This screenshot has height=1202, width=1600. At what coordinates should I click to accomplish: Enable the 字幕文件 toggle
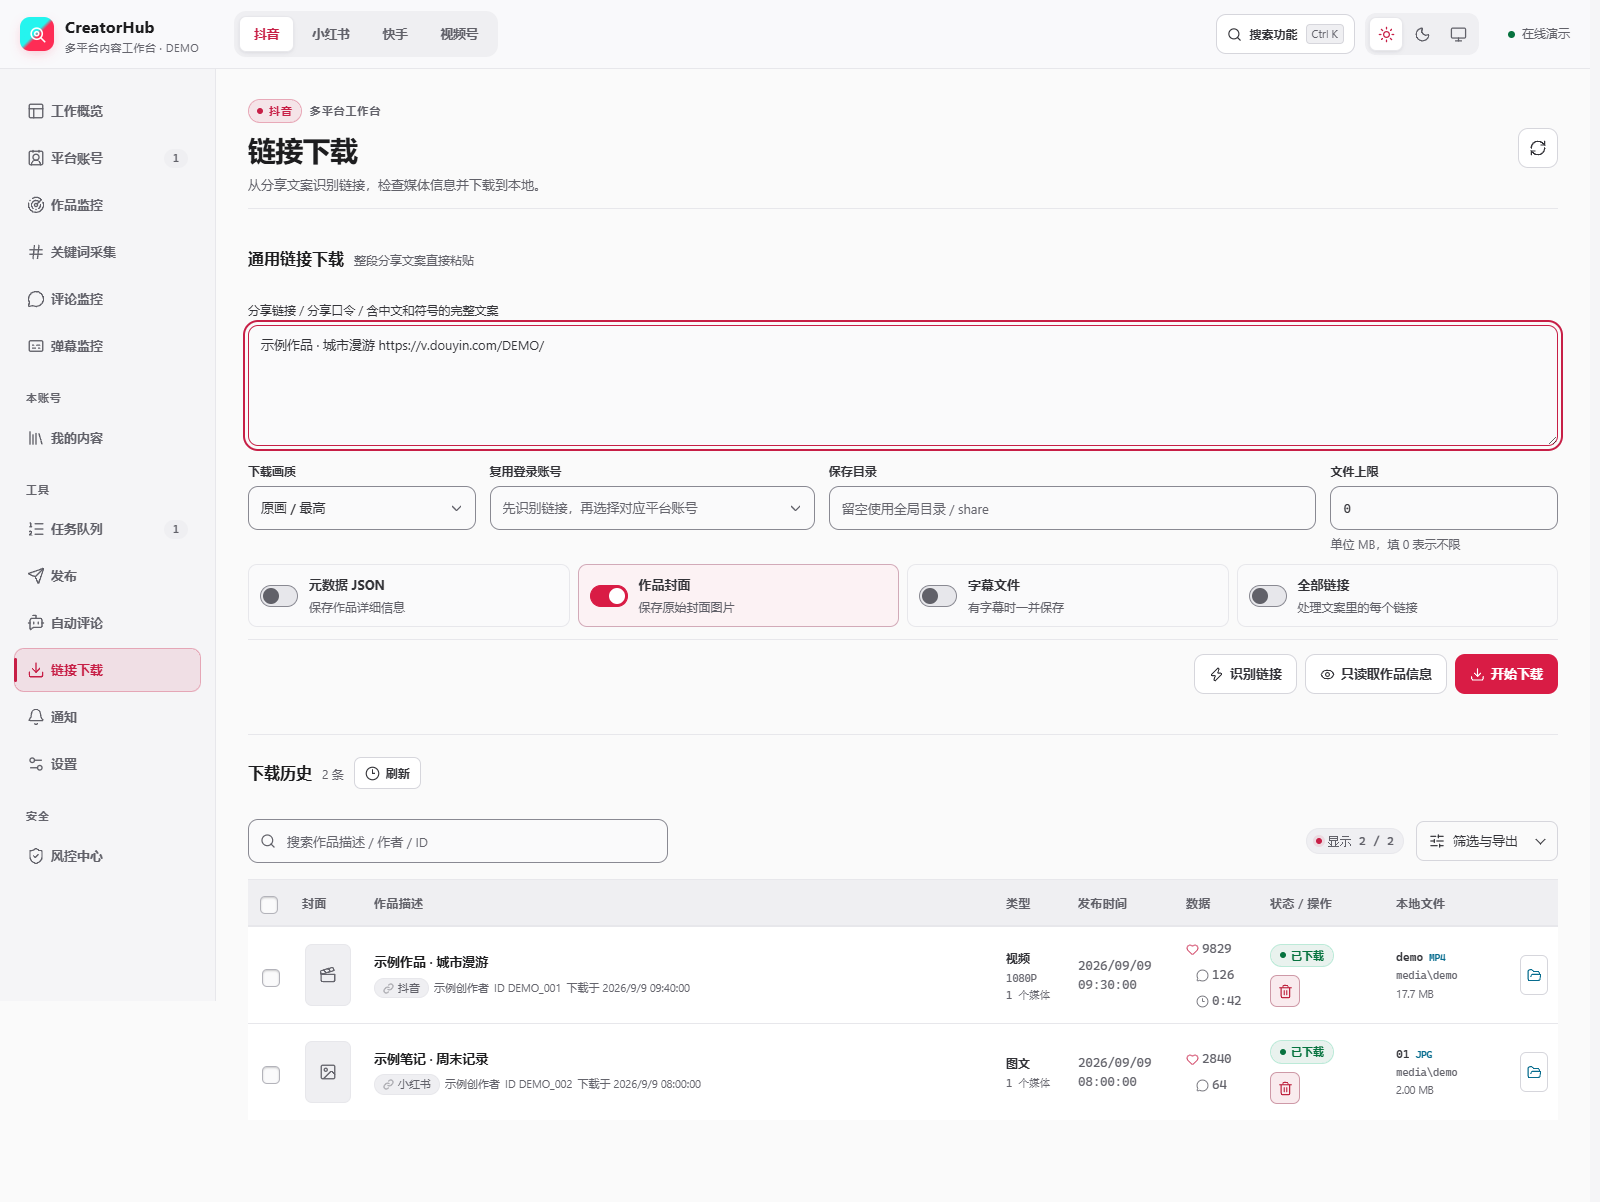point(938,596)
